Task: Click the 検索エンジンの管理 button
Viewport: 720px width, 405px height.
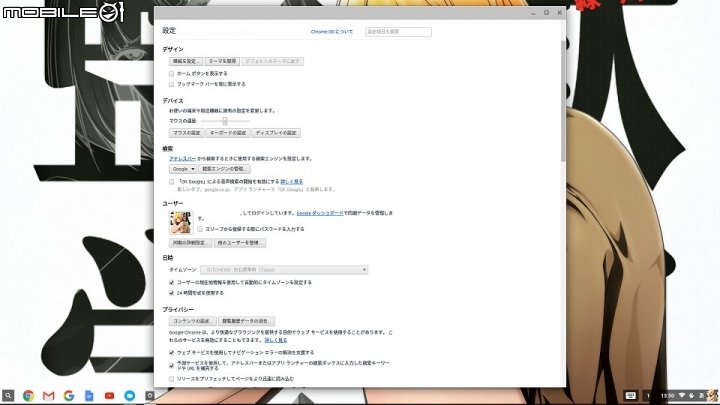Action: [x=224, y=169]
